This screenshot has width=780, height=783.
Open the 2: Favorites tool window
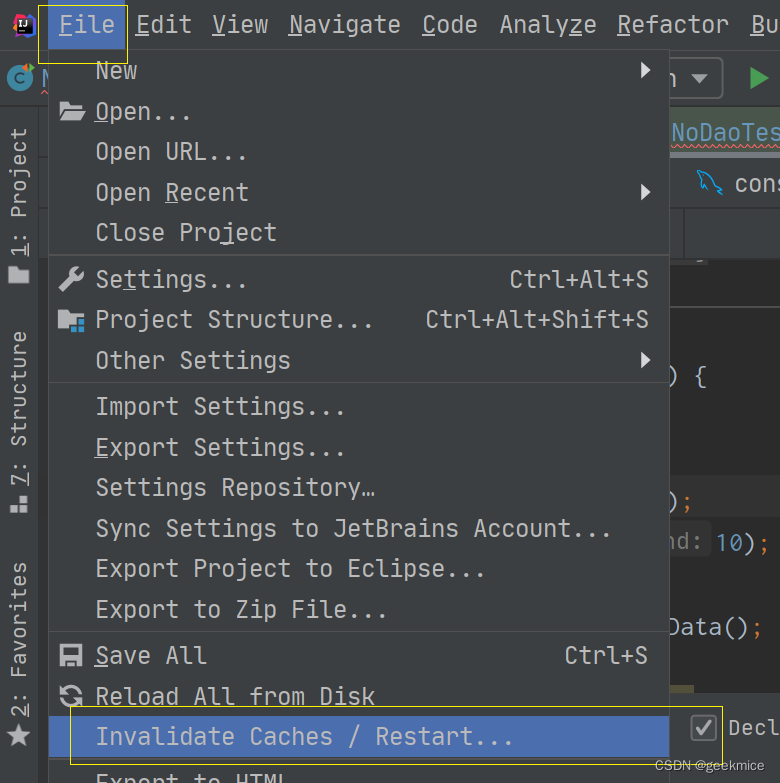pos(19,653)
